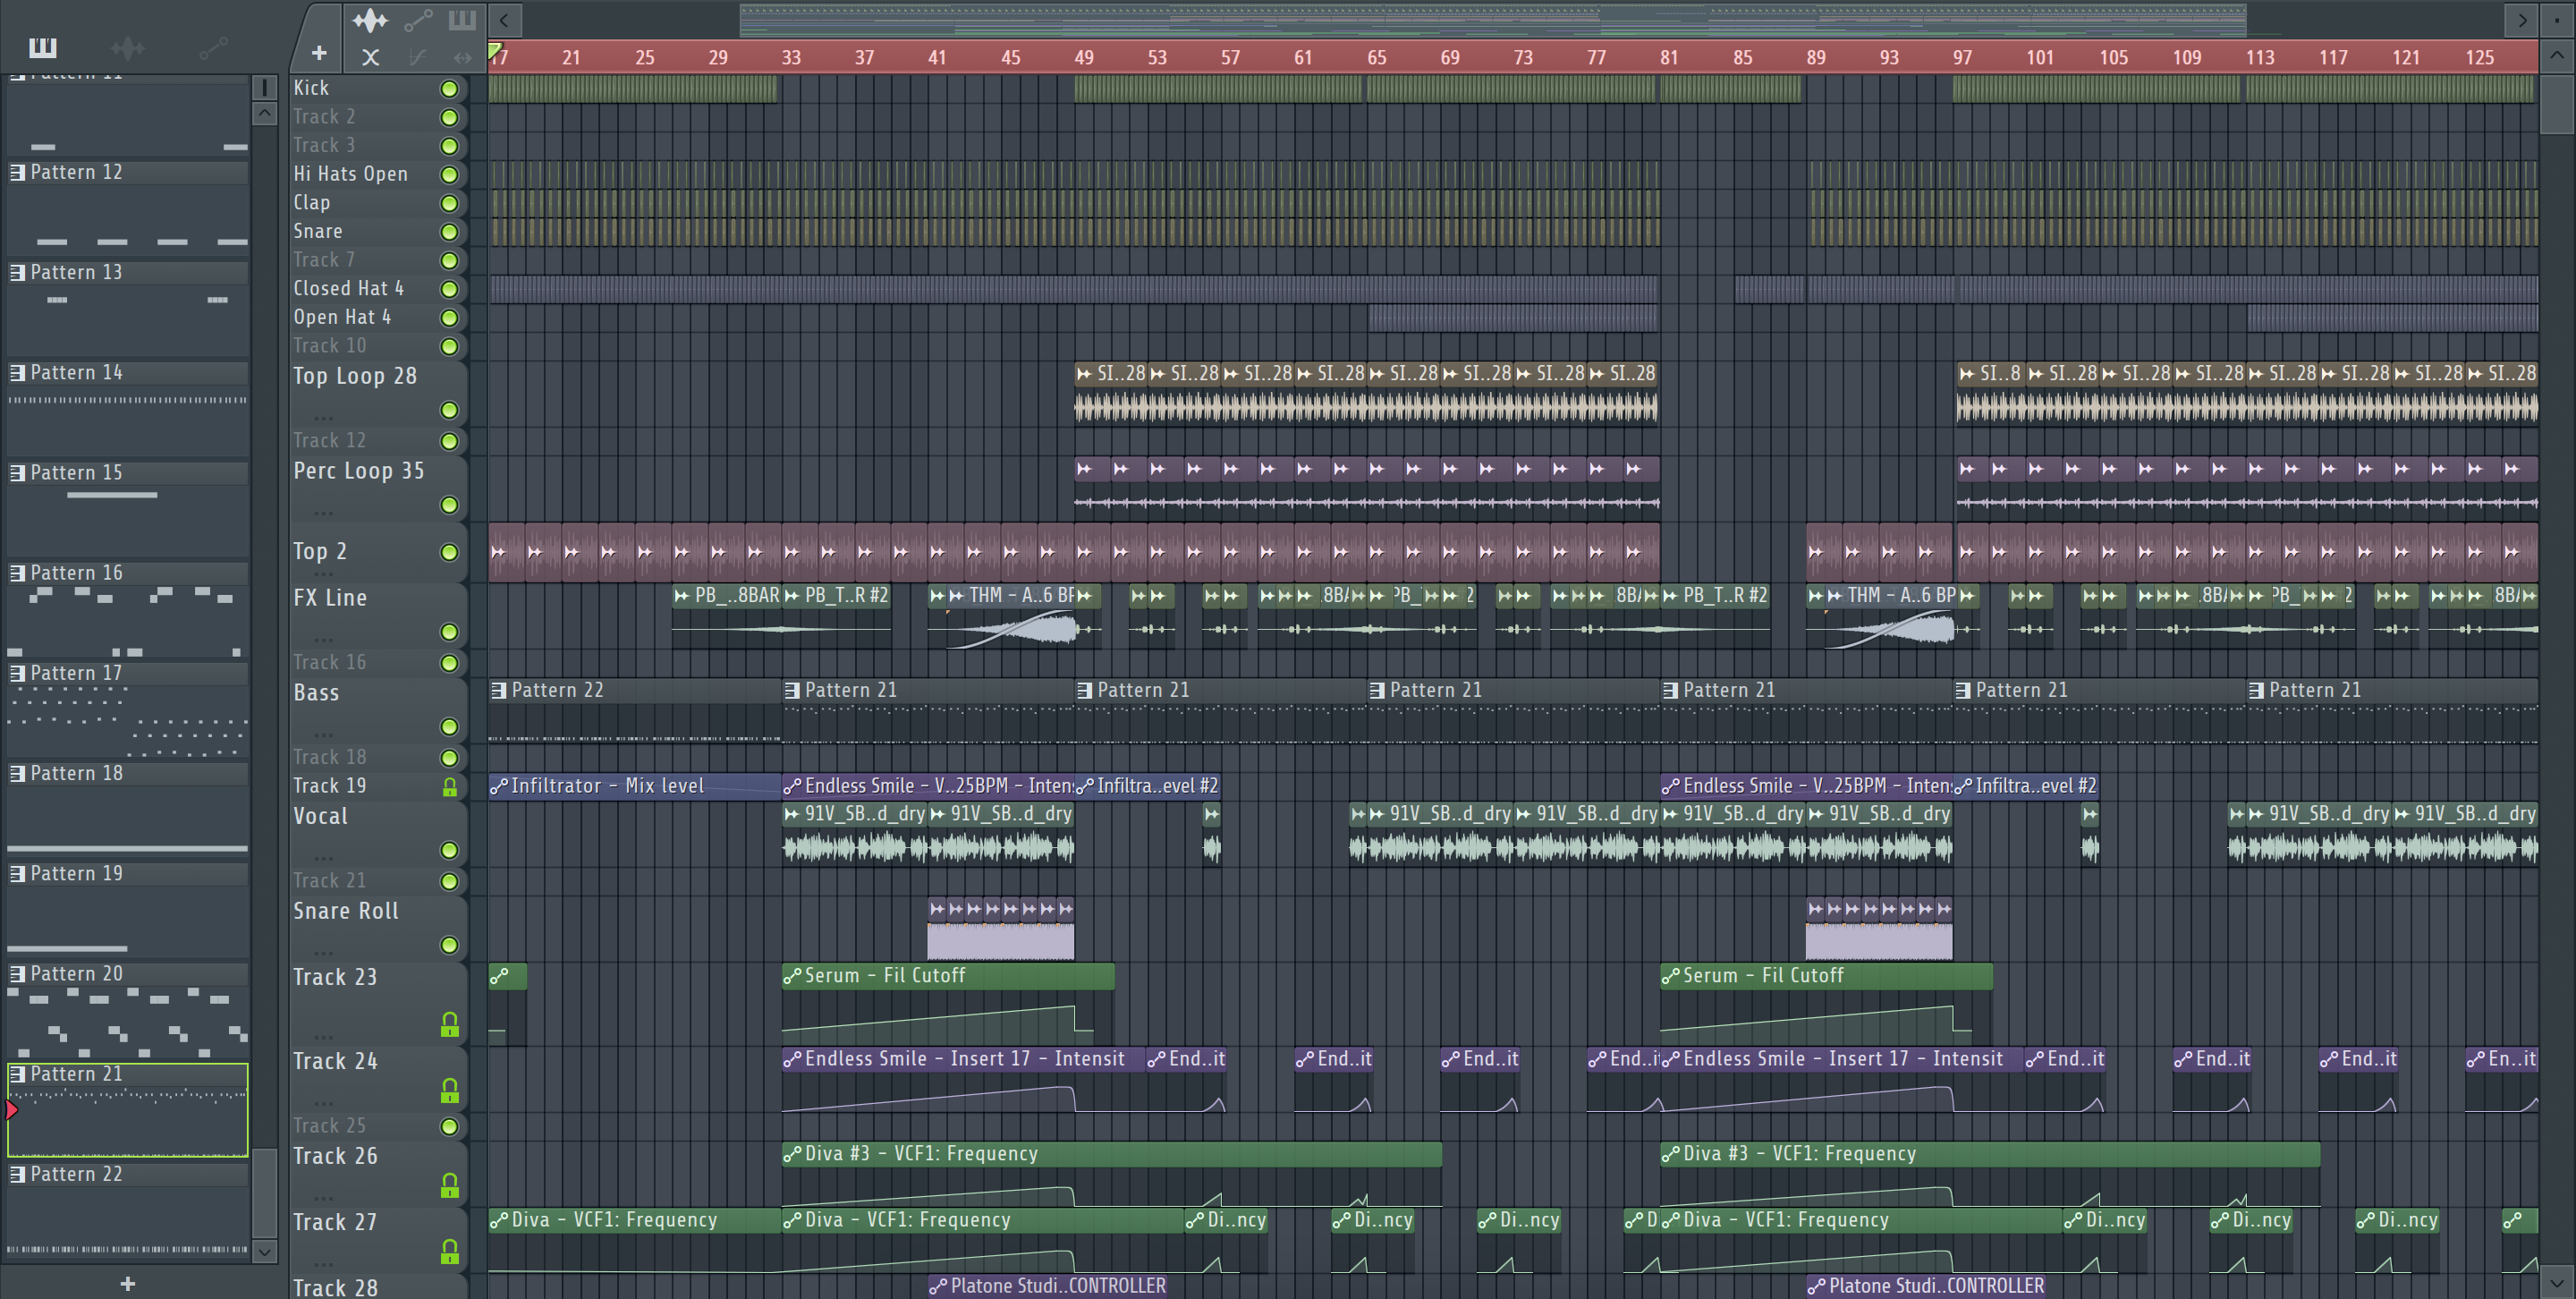This screenshot has height=1299, width=2576.
Task: Mute the Snare Roll track
Action: (450, 945)
